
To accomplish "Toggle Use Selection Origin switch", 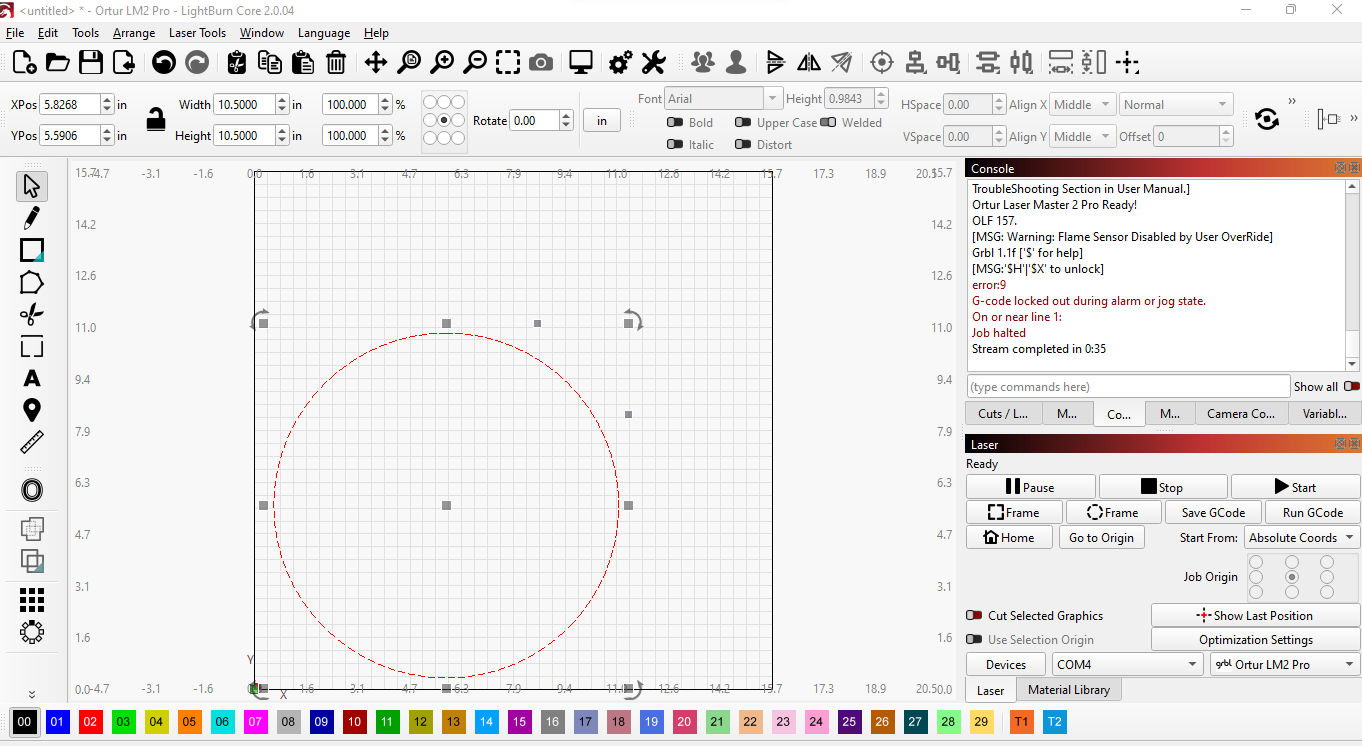I will [974, 640].
